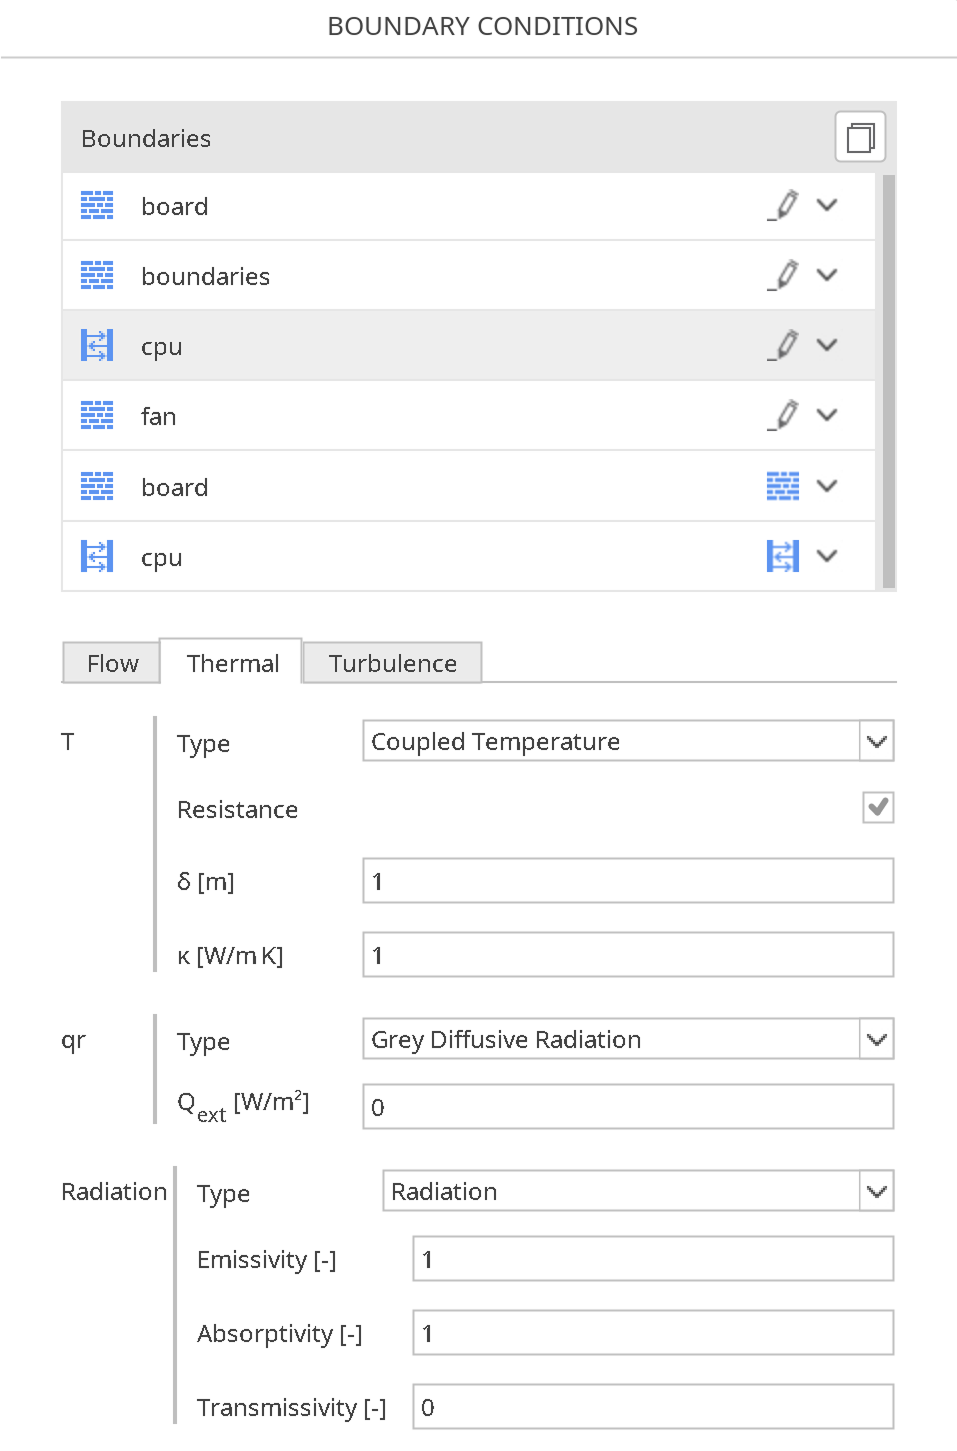This screenshot has height=1451, width=957.
Task: Click the duplicate icon in Boundaries header
Action: pos(859,136)
